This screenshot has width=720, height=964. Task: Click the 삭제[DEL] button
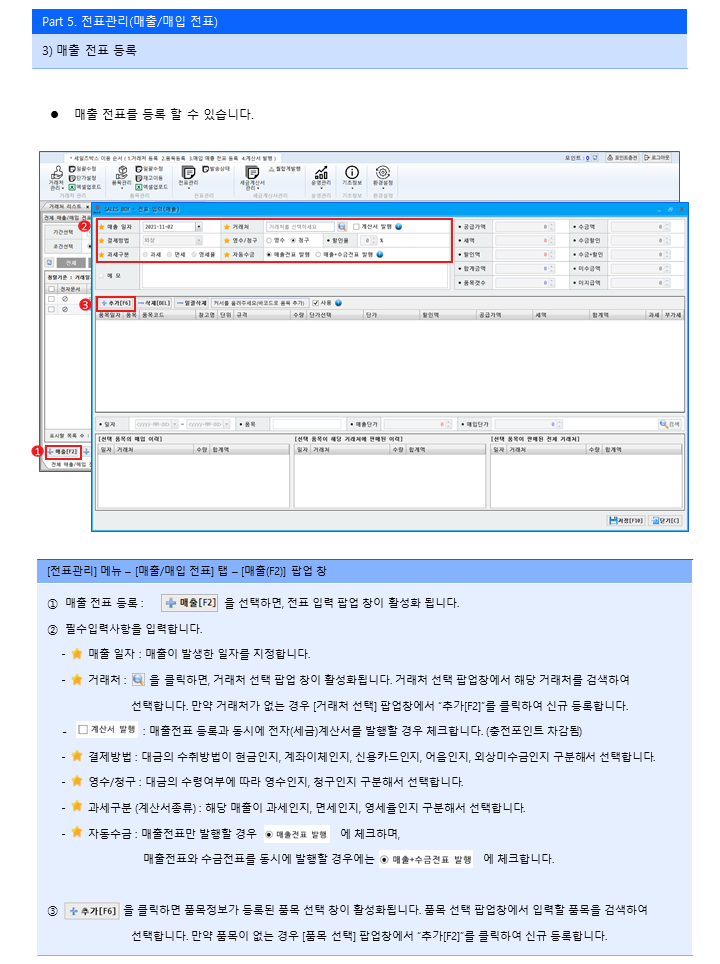pos(154,303)
